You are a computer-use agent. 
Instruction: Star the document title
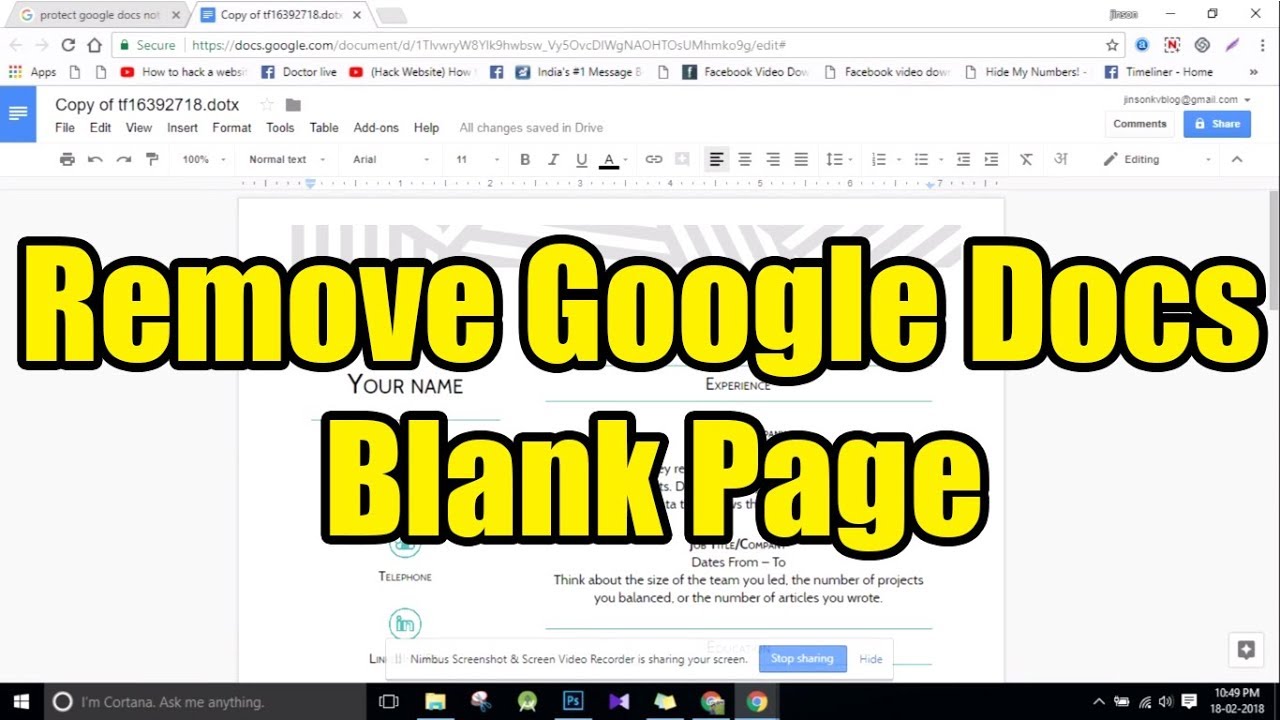(x=267, y=105)
